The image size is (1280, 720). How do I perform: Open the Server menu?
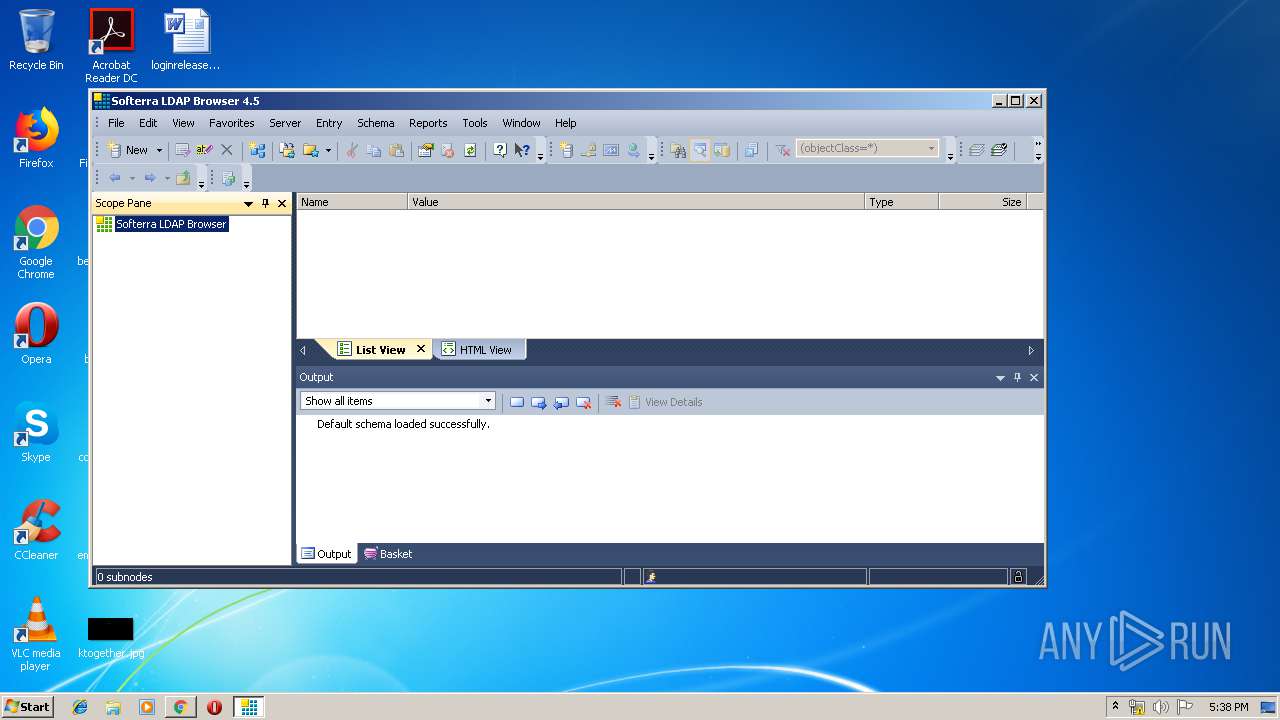tap(285, 123)
